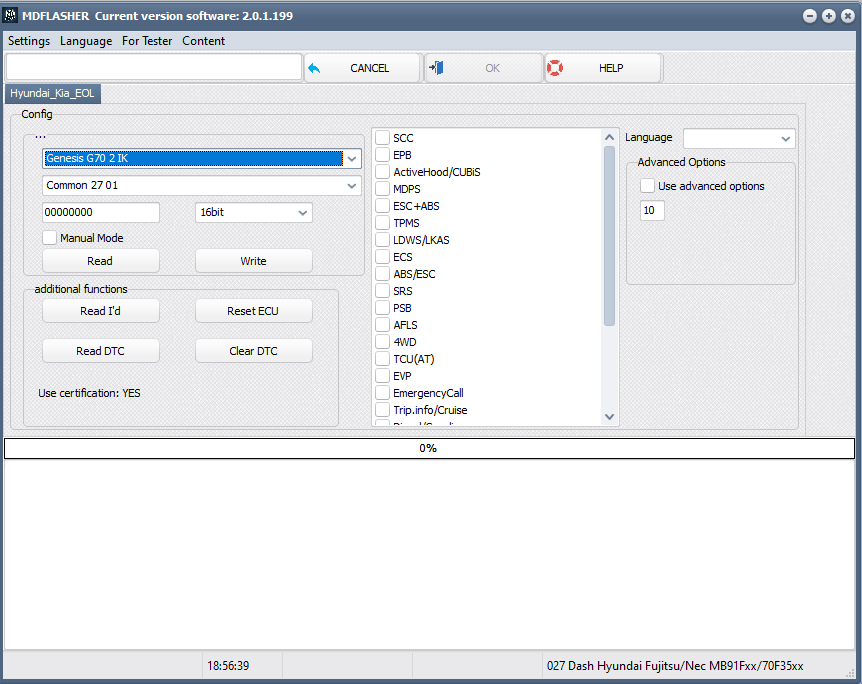Check the ABS/ESC checkbox
The width and height of the screenshot is (862, 684).
[383, 274]
